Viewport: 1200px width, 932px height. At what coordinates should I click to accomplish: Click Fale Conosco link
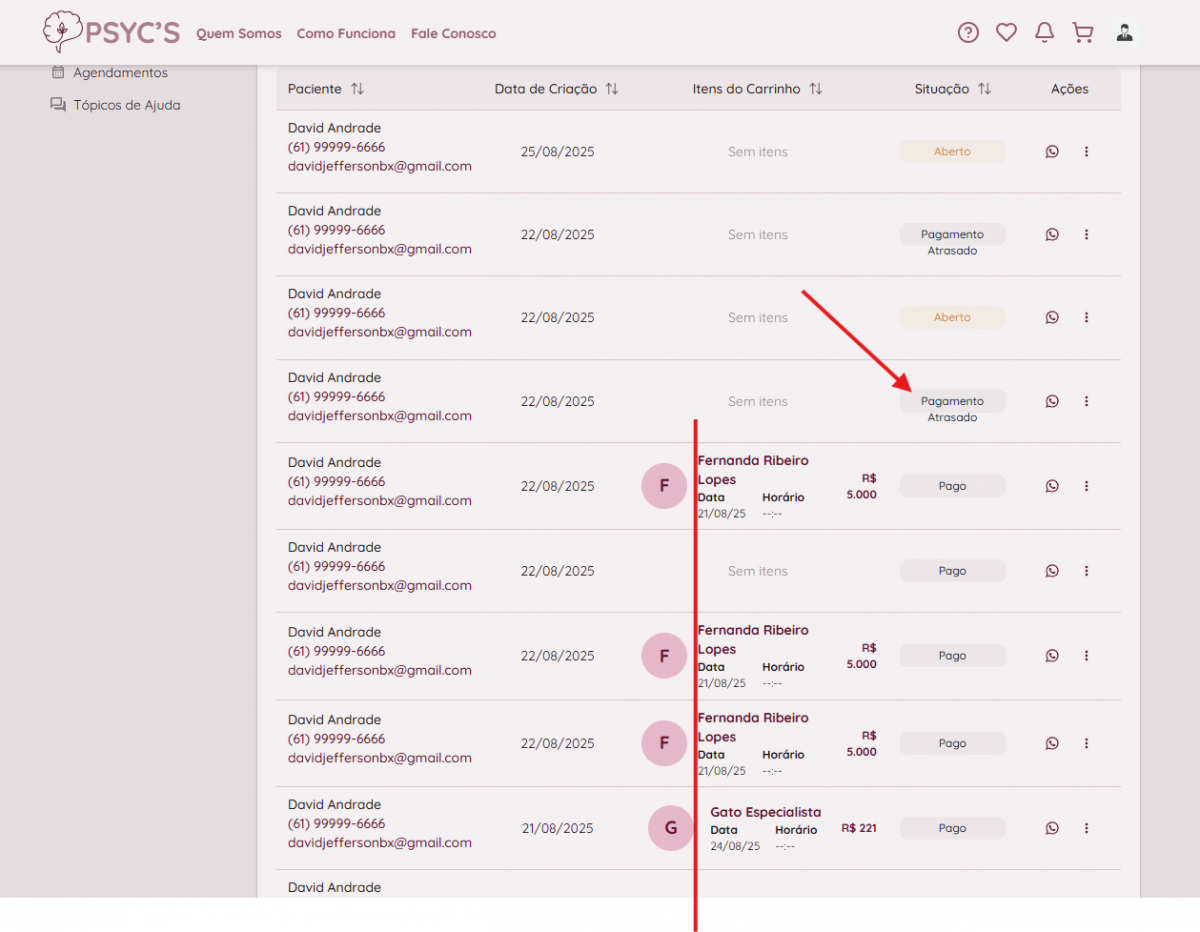point(453,34)
